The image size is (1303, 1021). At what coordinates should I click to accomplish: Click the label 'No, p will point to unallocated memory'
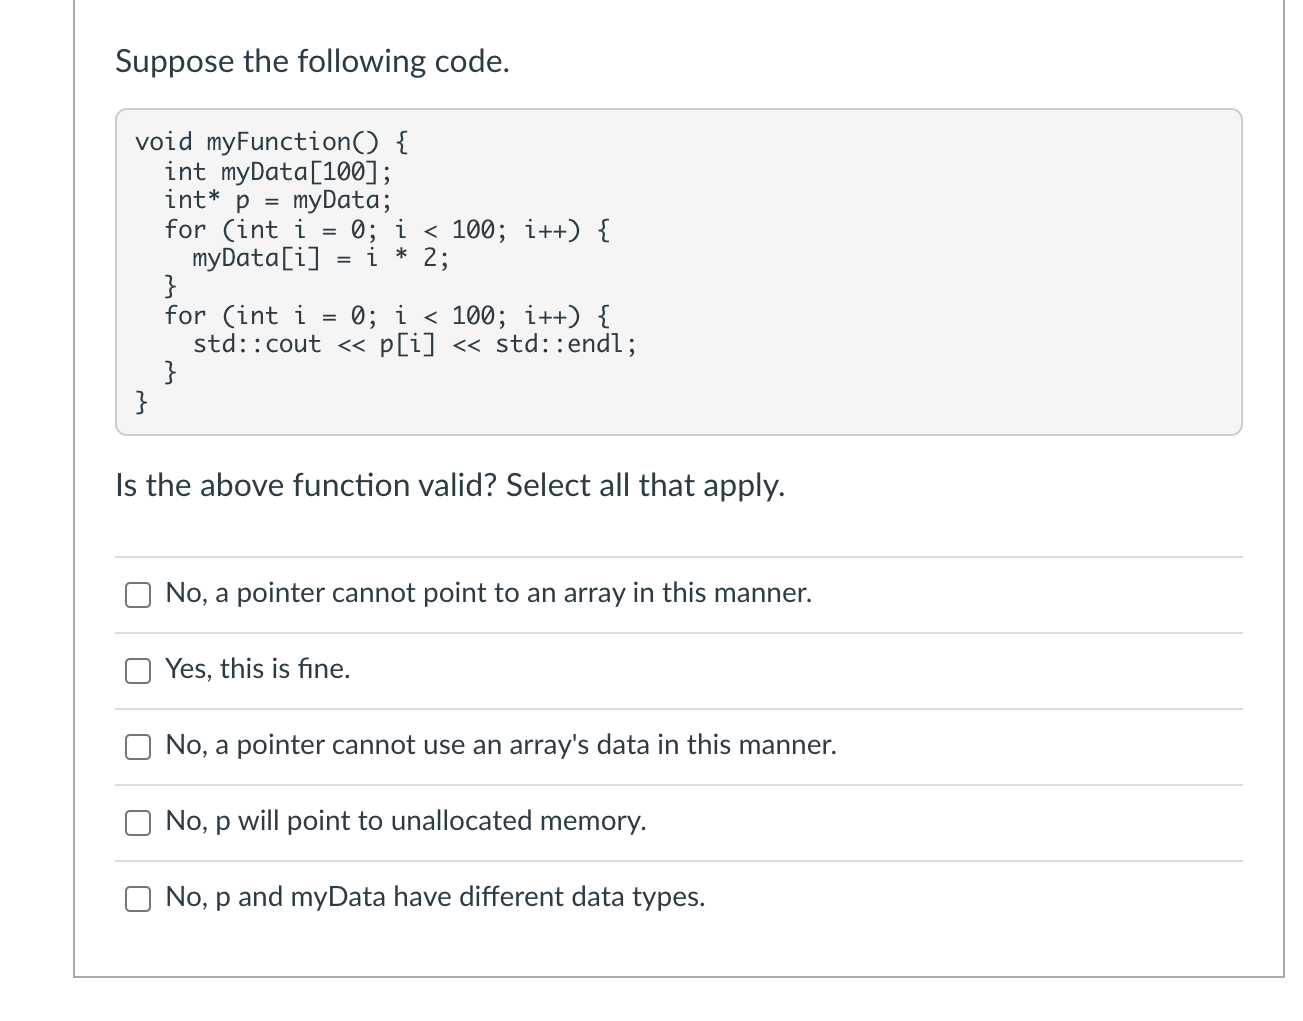coord(406,821)
